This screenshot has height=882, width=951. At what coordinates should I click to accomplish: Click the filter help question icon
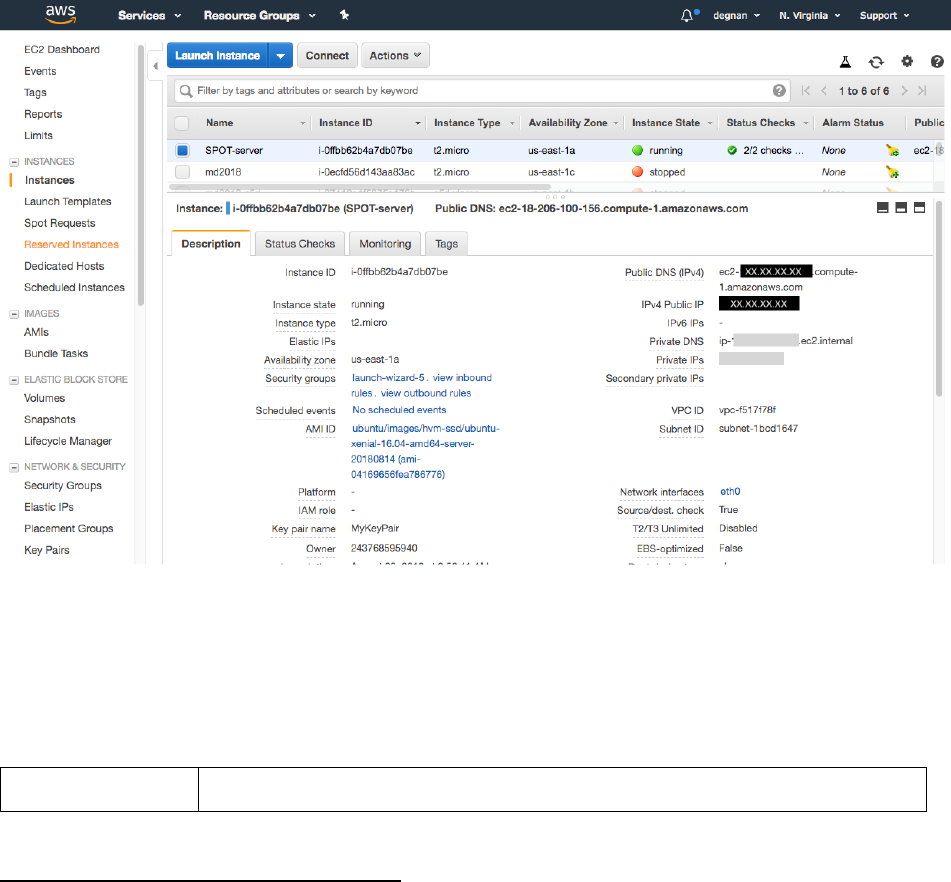click(779, 90)
